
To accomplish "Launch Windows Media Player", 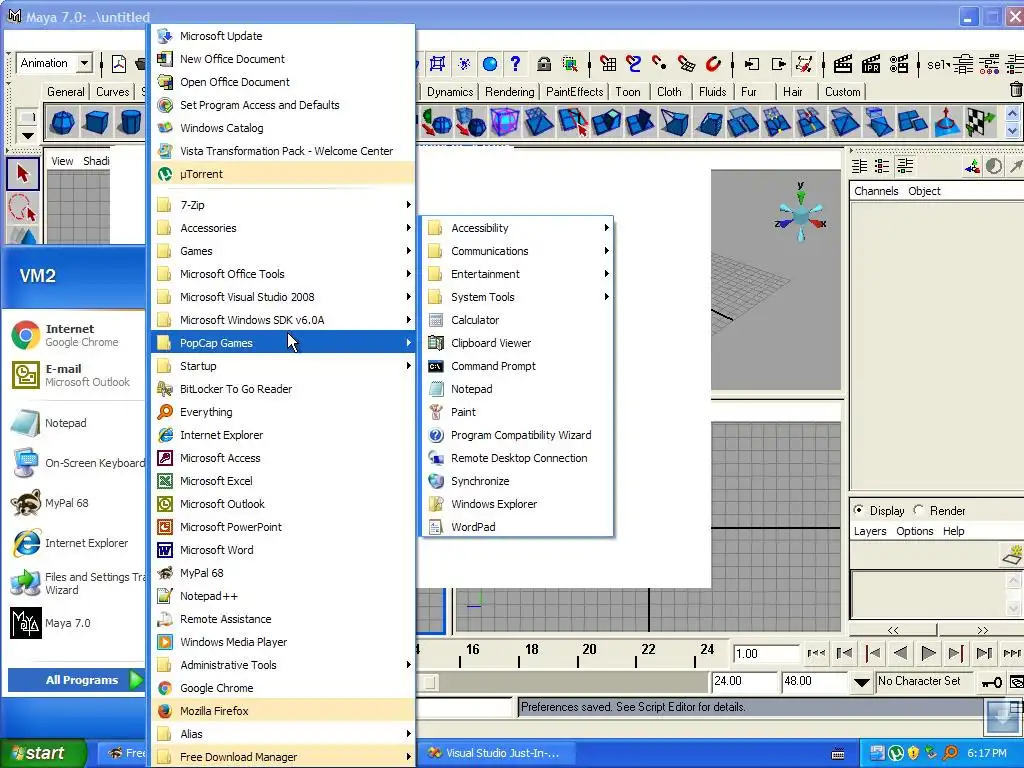I will coord(283,642).
